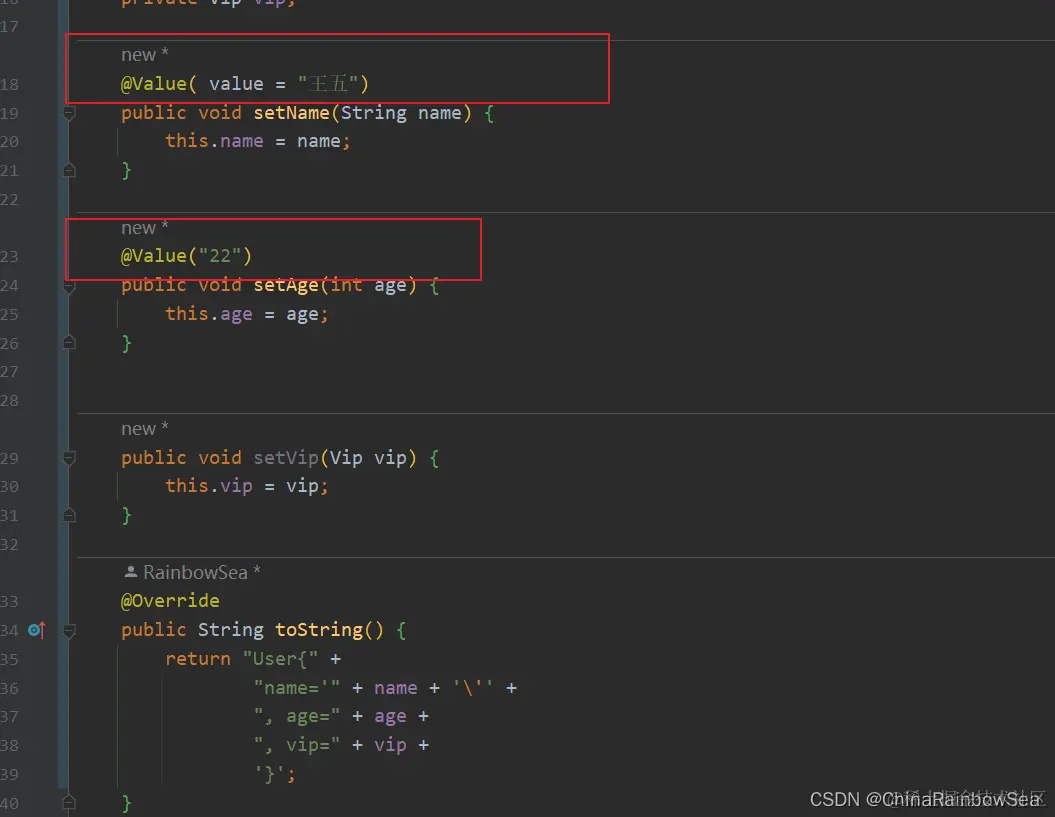Collapse the setName method fold marker
The height and width of the screenshot is (817, 1055).
[x=69, y=114]
